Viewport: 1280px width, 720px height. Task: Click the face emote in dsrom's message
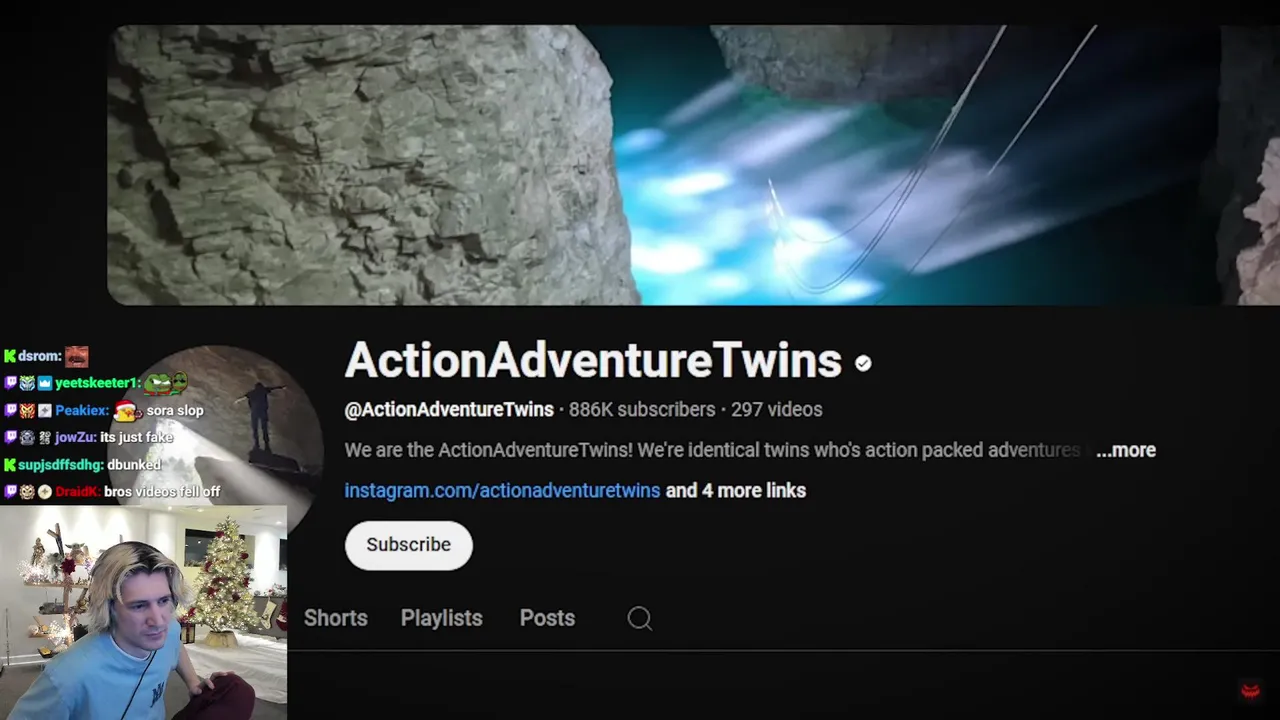[77, 356]
